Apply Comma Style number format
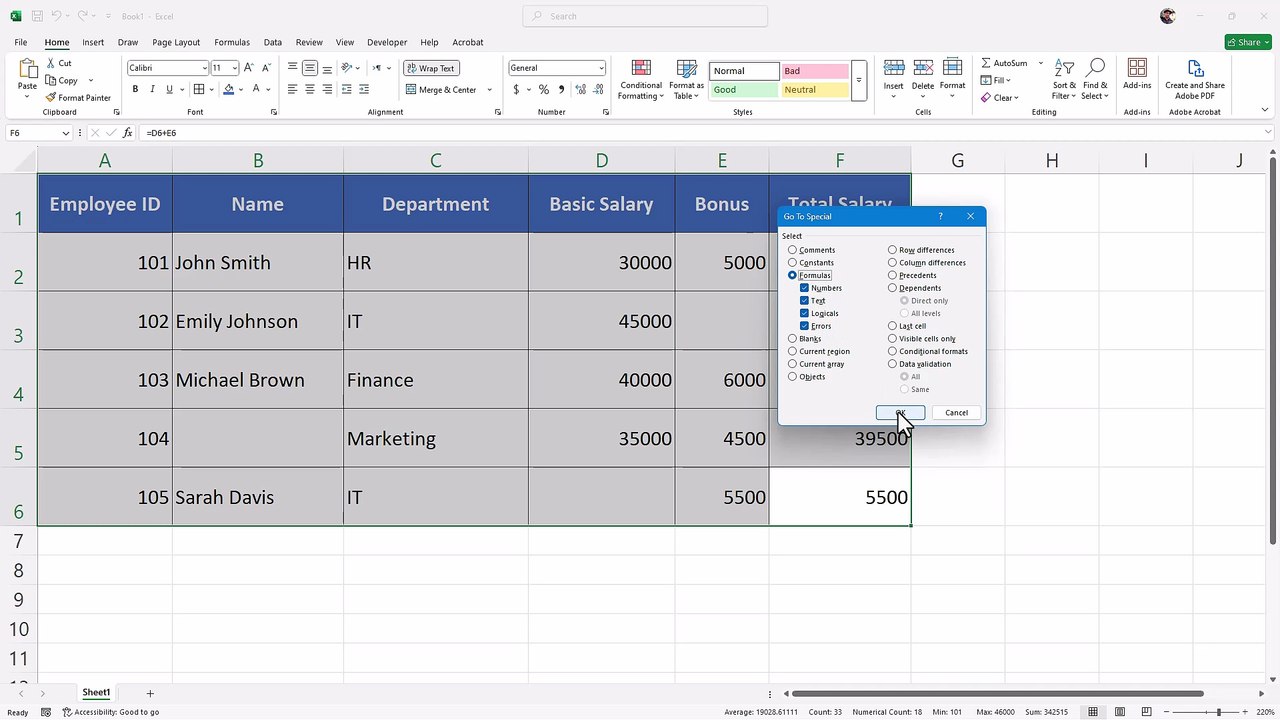1280x720 pixels. [561, 89]
